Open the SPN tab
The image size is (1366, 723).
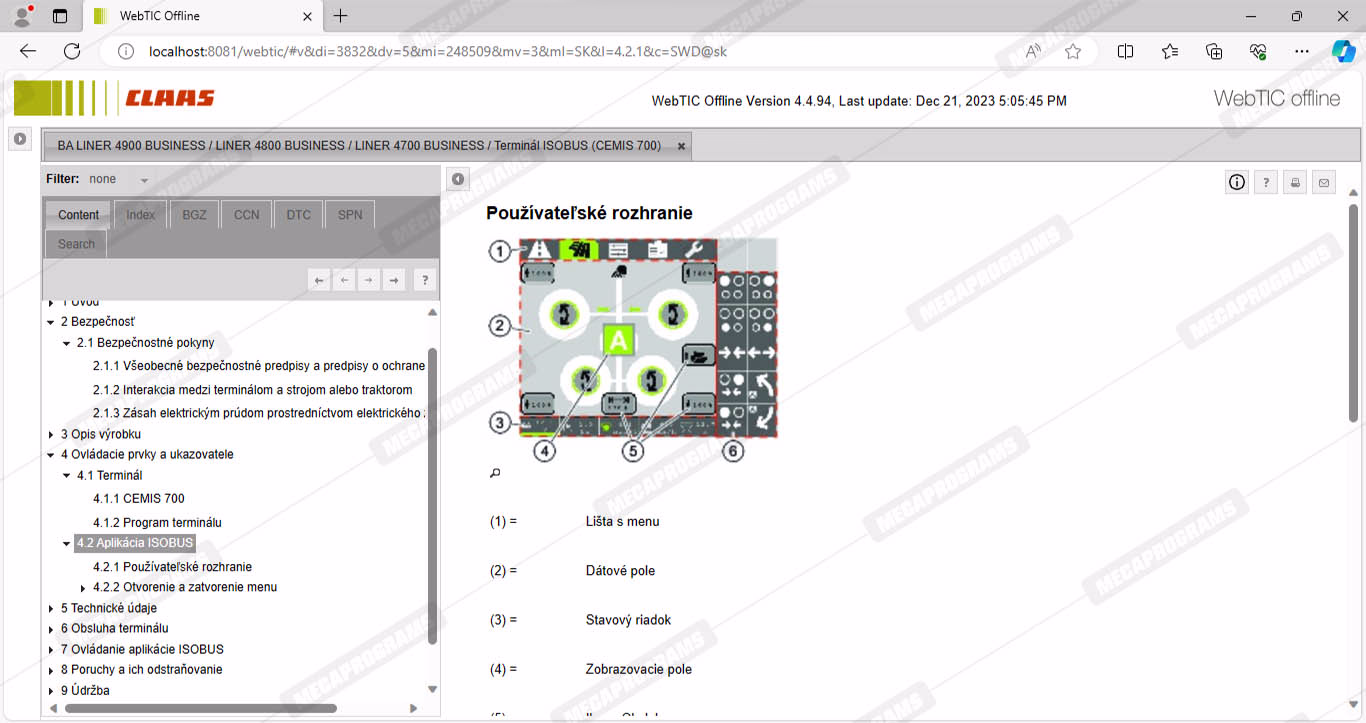pyautogui.click(x=350, y=215)
